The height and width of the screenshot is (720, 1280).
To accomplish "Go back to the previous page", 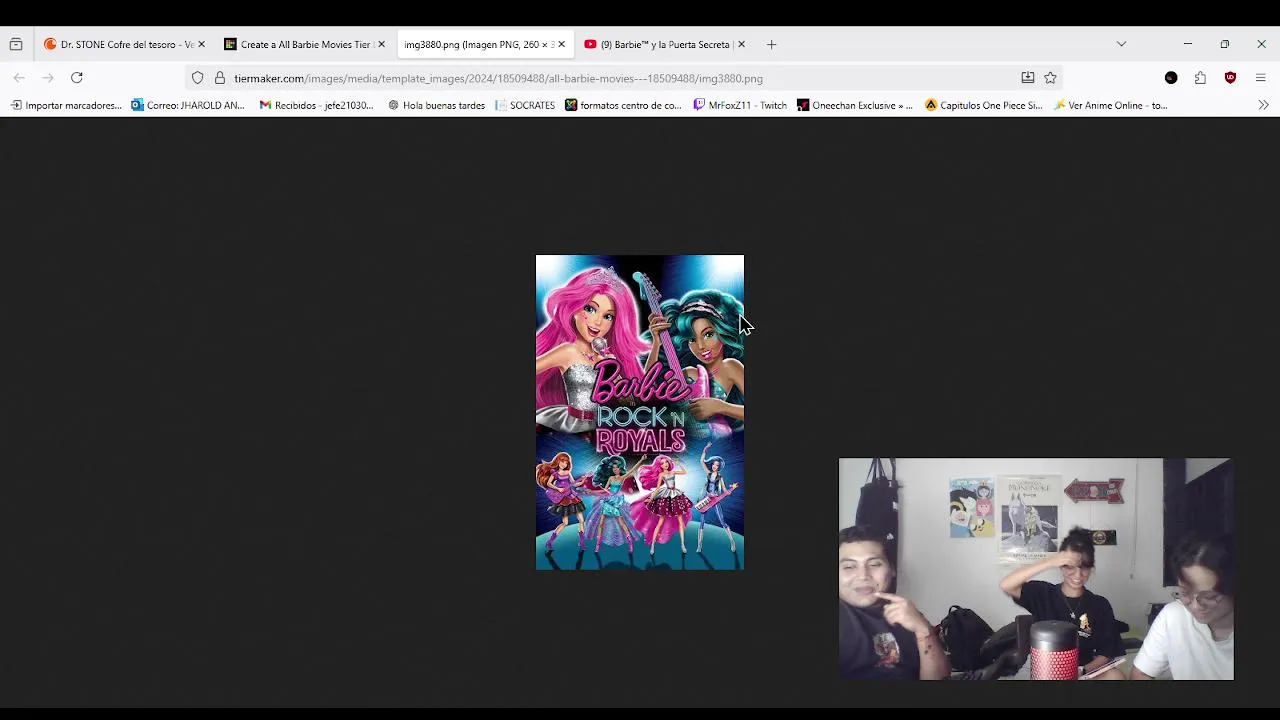I will tap(19, 78).
